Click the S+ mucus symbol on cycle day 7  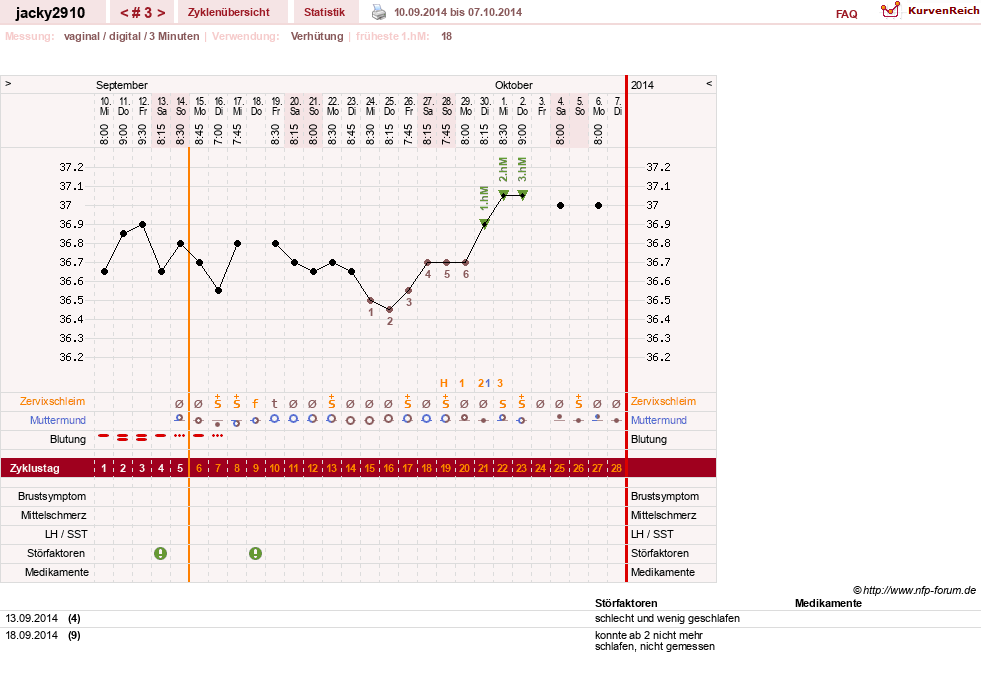click(218, 402)
